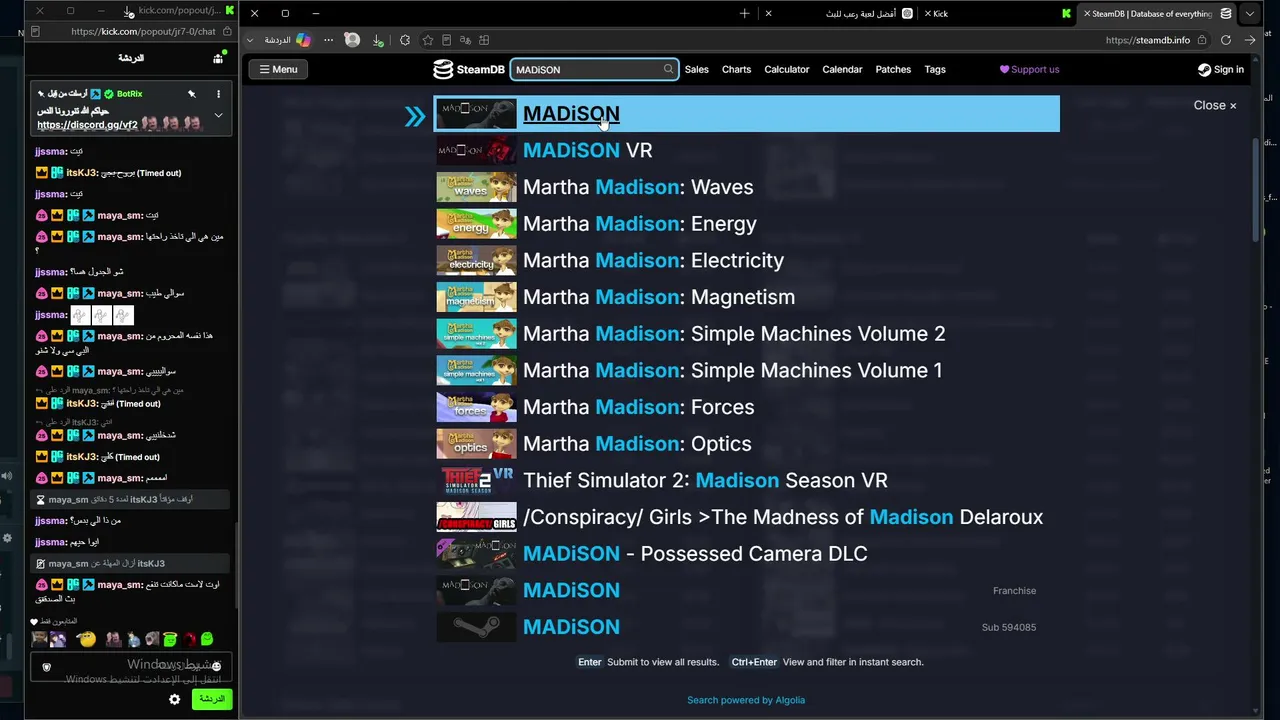Open the discord.gg link in Kick chat
The width and height of the screenshot is (1280, 720).
click(87, 126)
